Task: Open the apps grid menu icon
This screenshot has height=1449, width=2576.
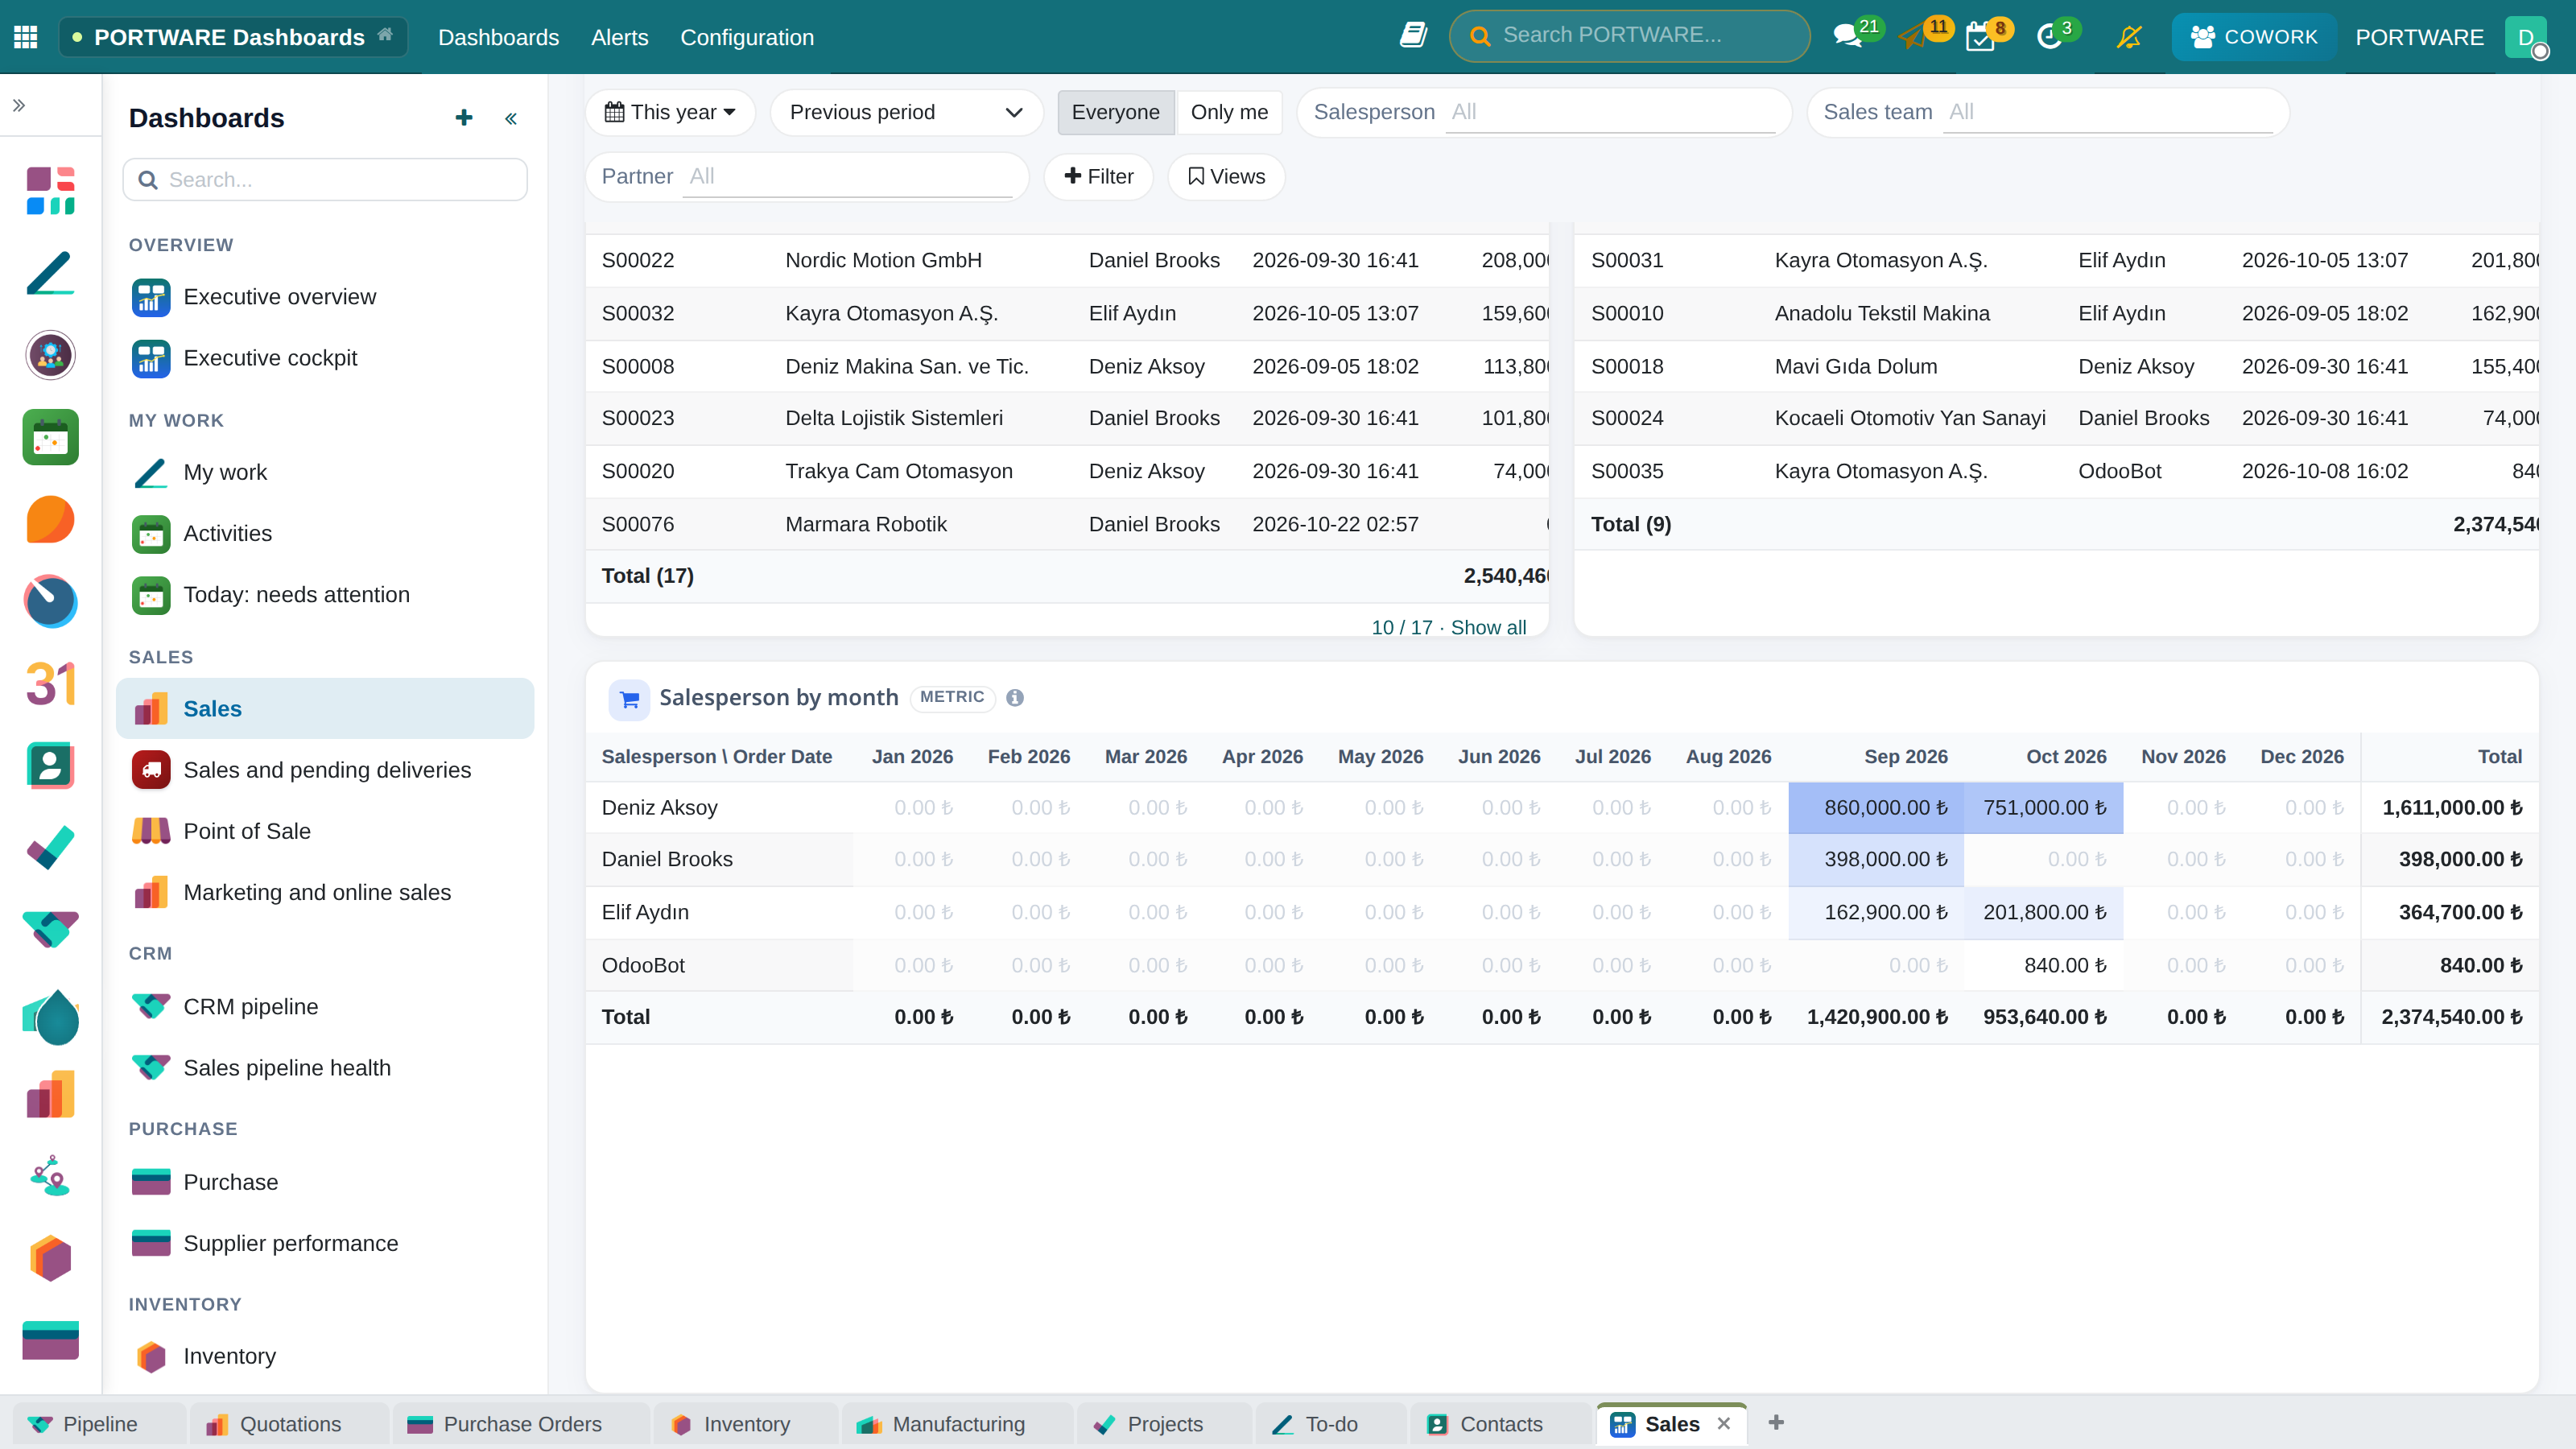Action: click(x=26, y=37)
